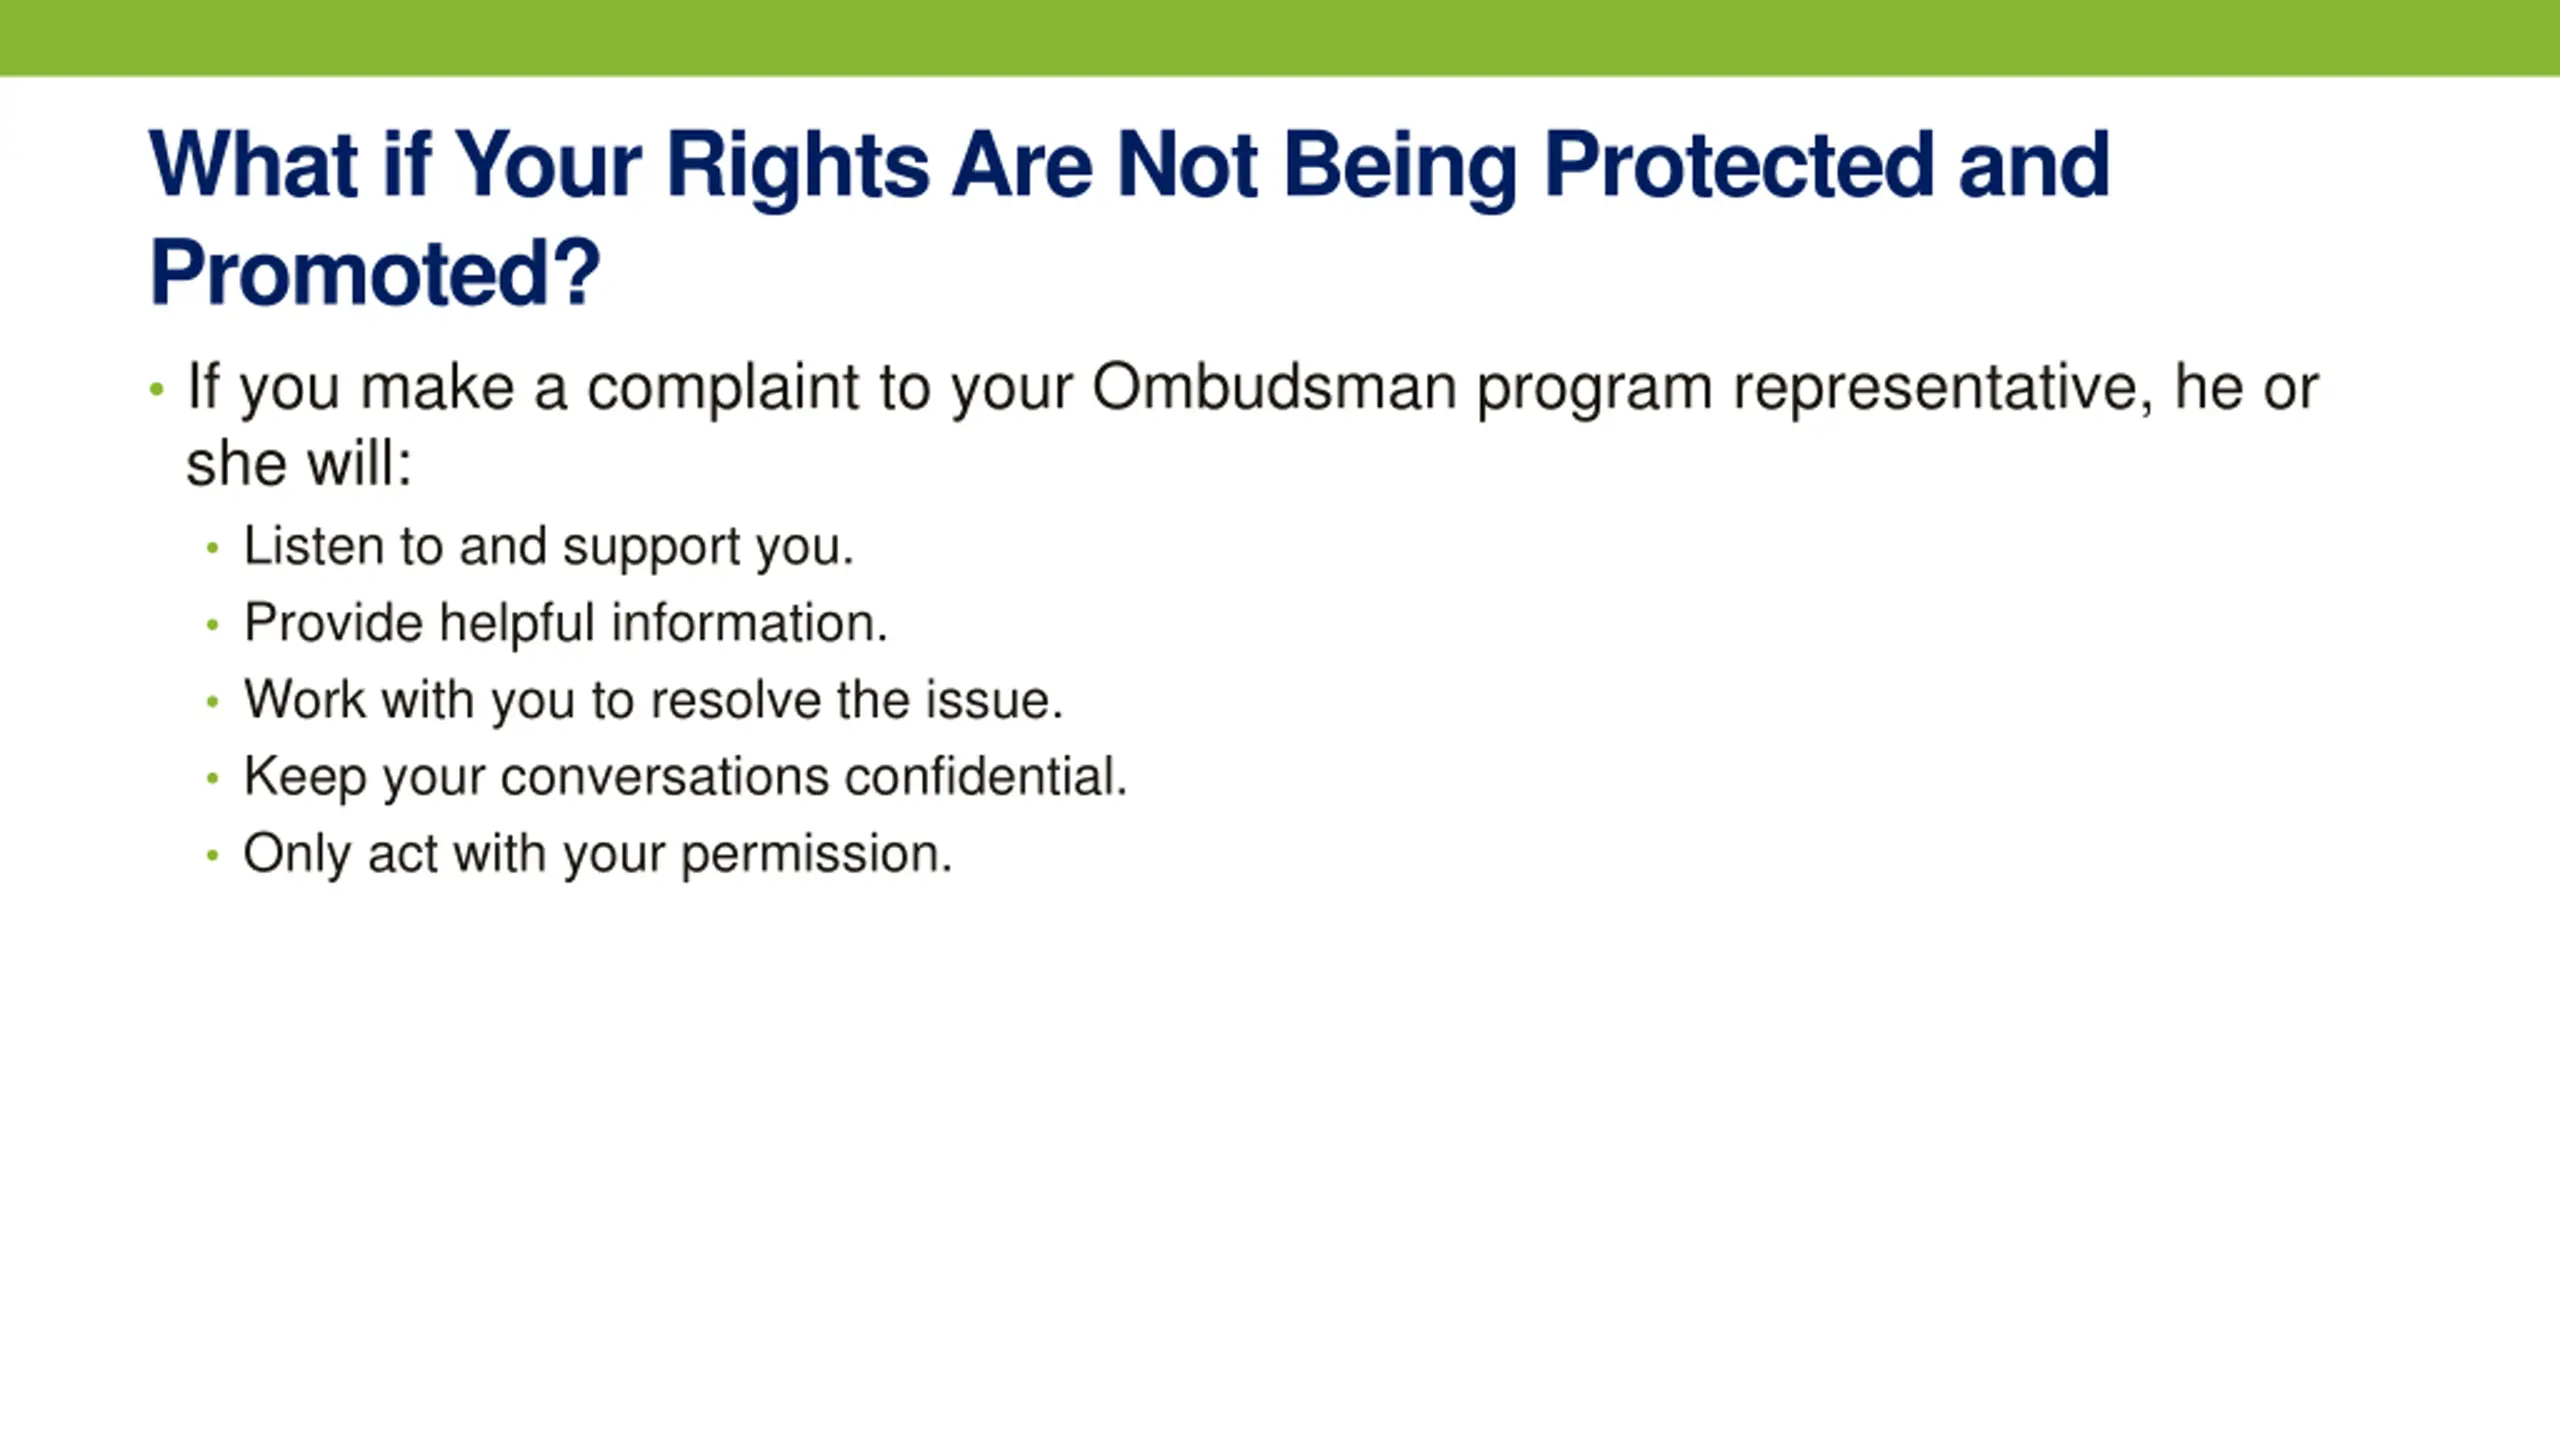The height and width of the screenshot is (1440, 2560).
Task: Click green bullet before 'If you make'
Action: (156, 389)
